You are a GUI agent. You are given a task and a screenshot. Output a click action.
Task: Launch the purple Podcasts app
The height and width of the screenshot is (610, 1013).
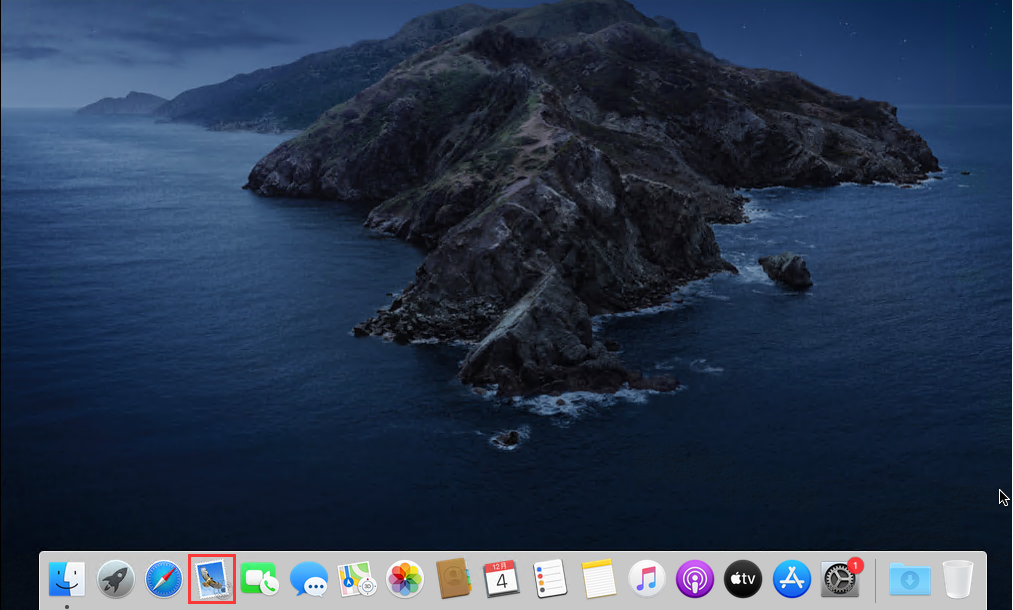[695, 578]
